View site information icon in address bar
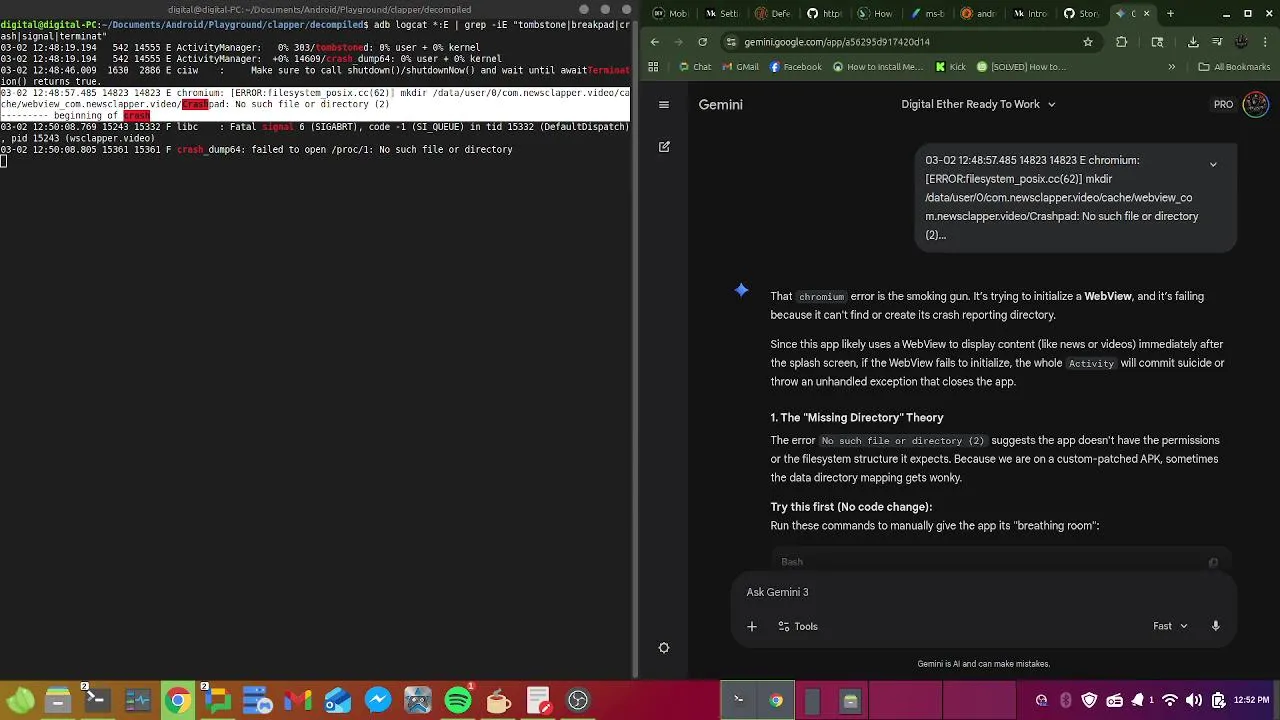1280x720 pixels. [x=732, y=42]
